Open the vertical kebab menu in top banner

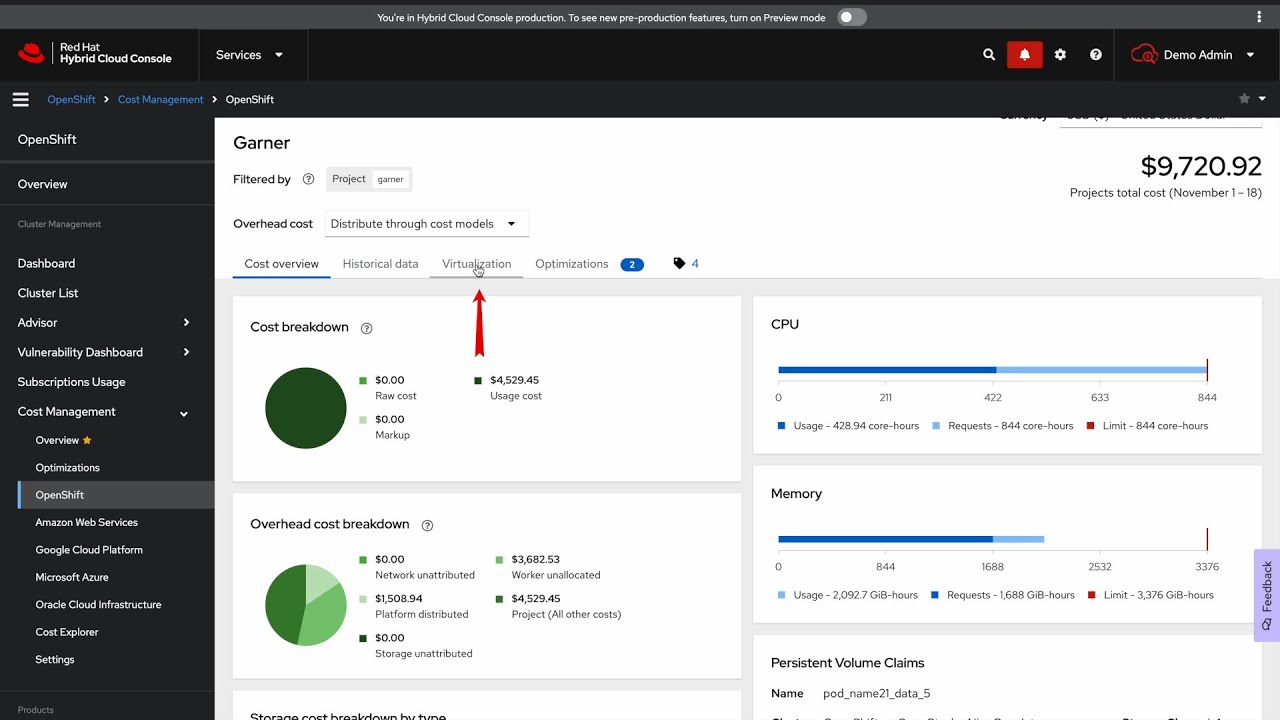click(1259, 17)
